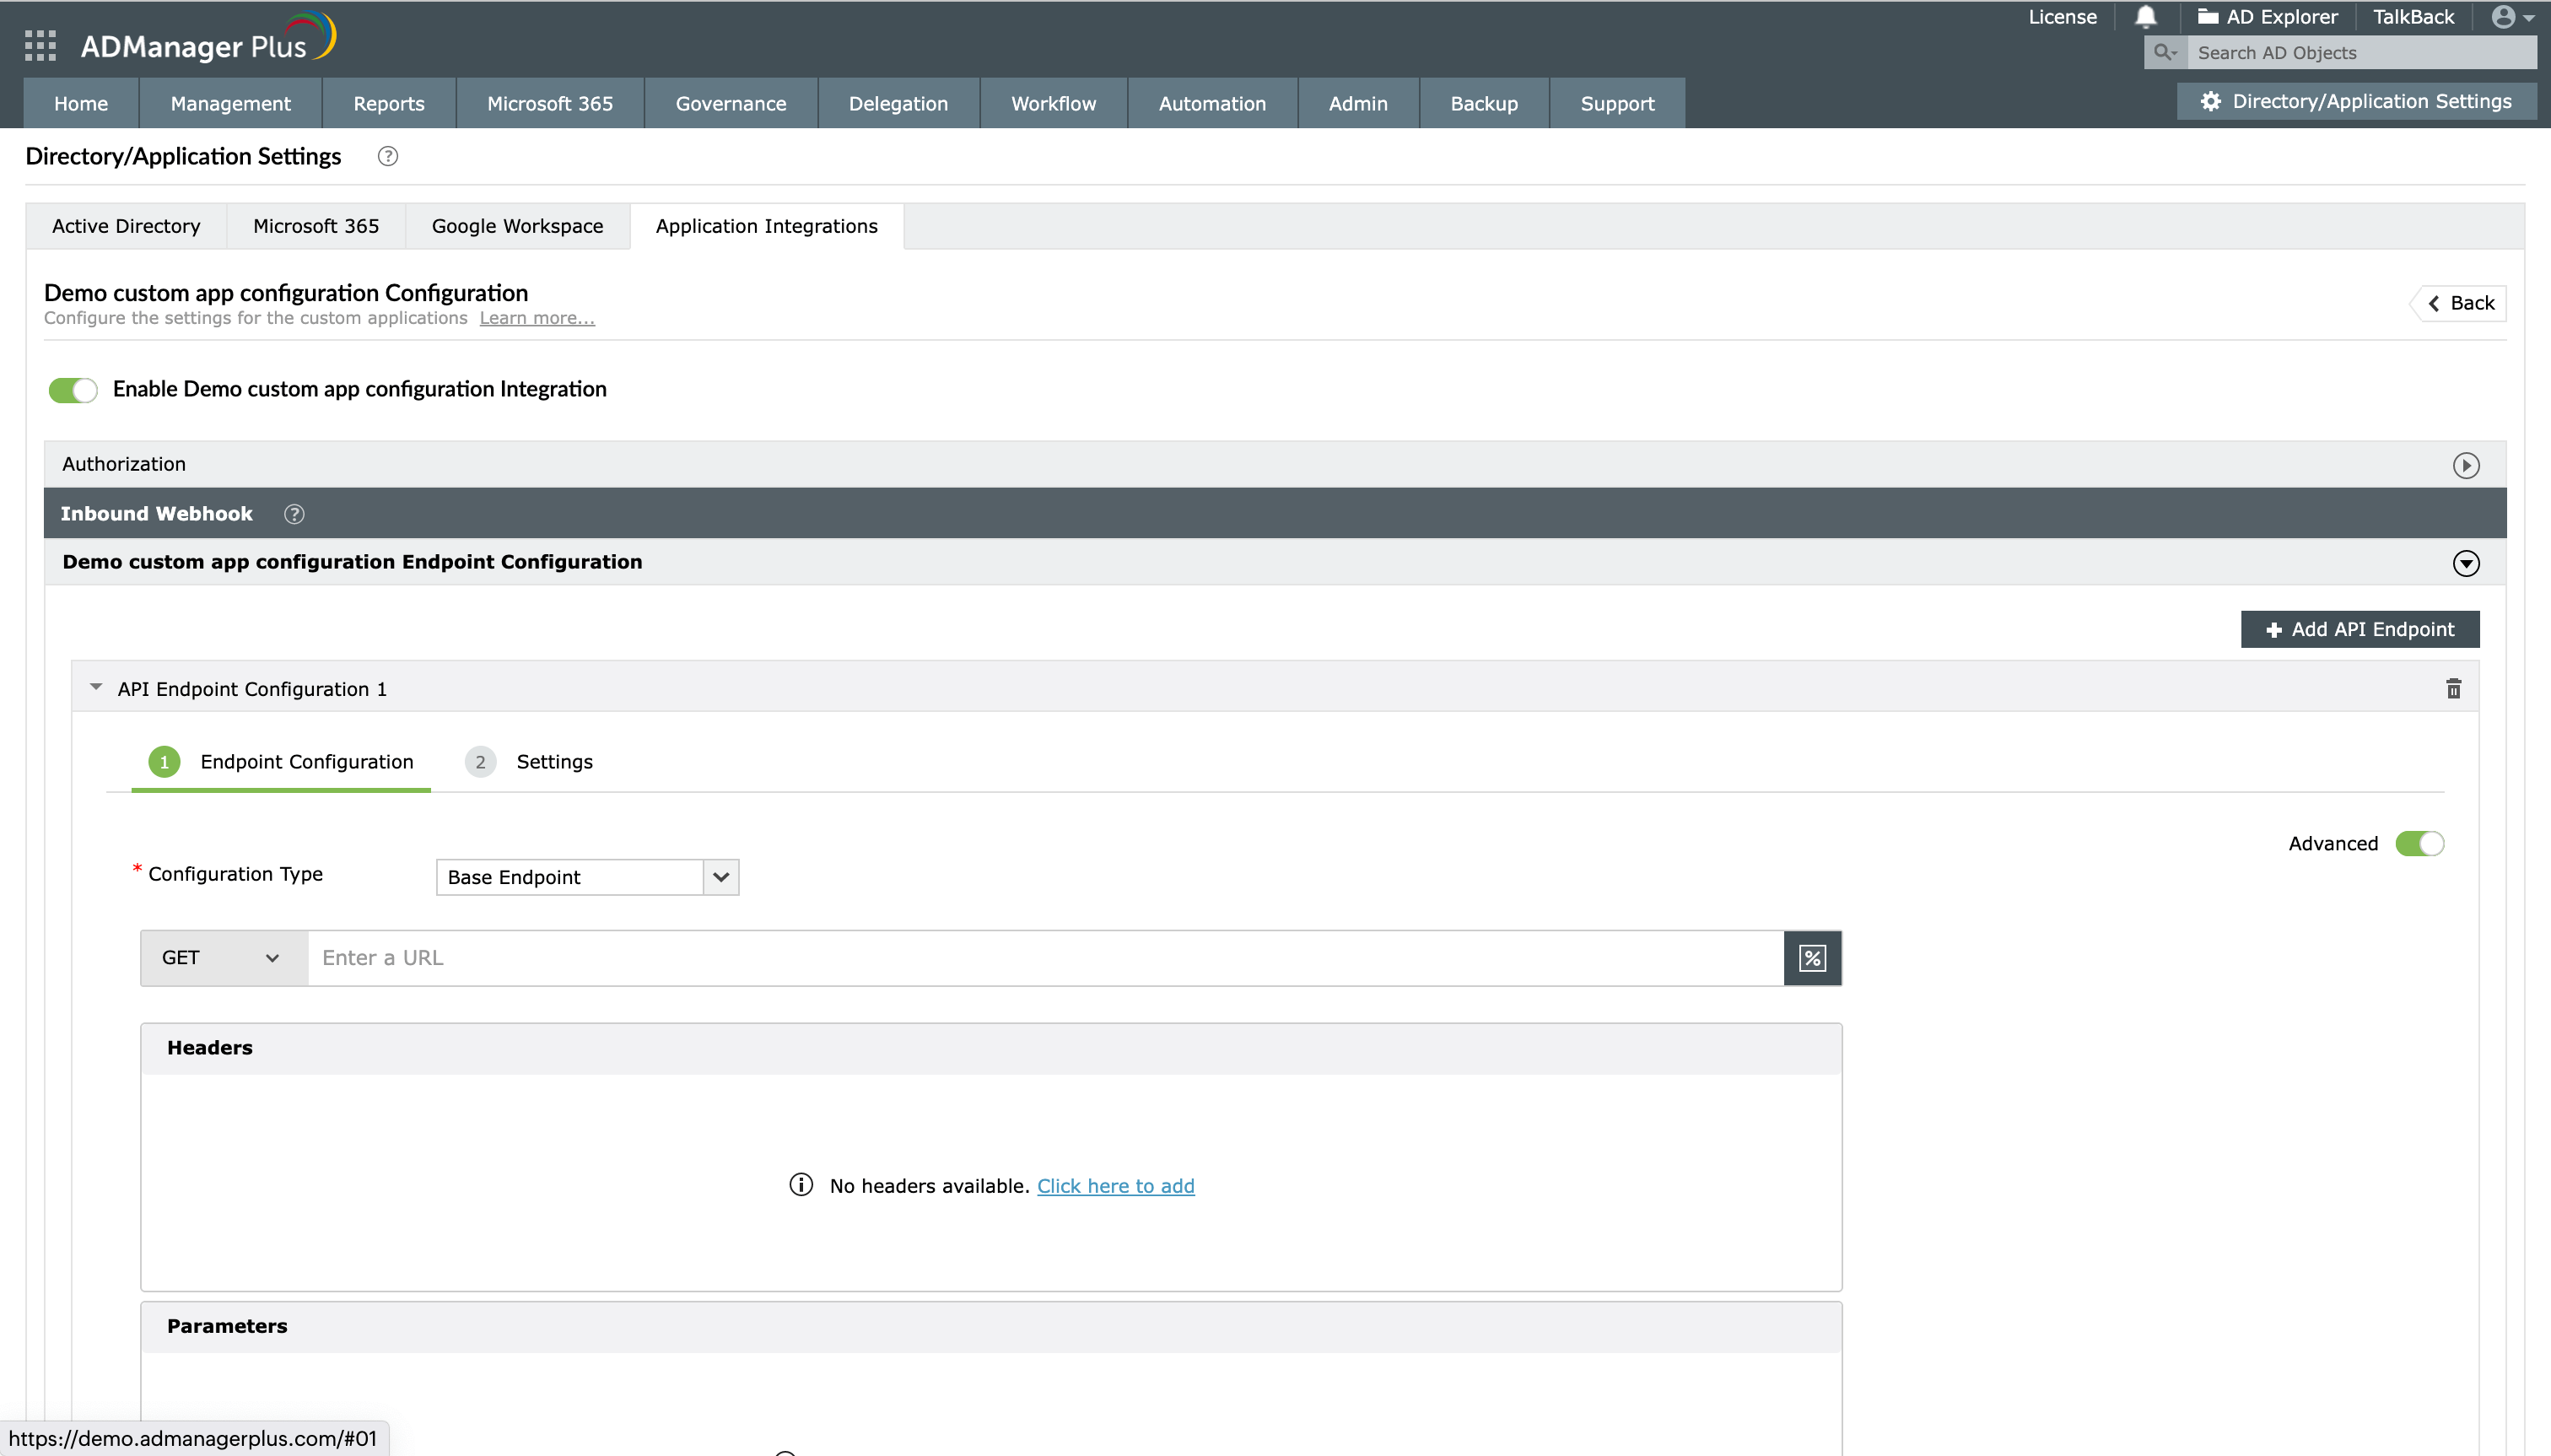The image size is (2551, 1456).
Task: Click help icon beside Directory/Application Settings title
Action: (x=386, y=156)
